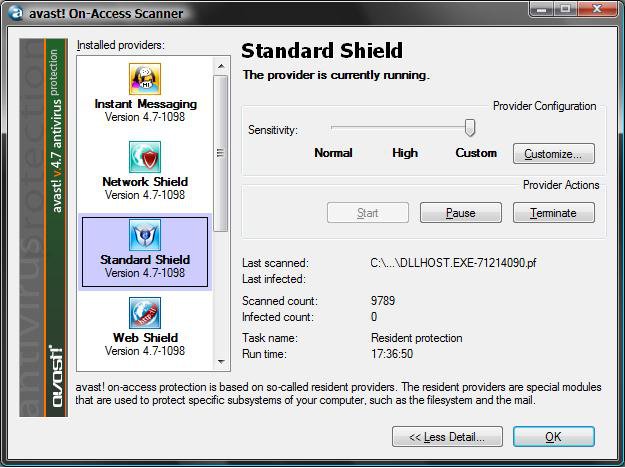Click the scanned count value 9789
The image size is (625, 468).
click(x=383, y=301)
